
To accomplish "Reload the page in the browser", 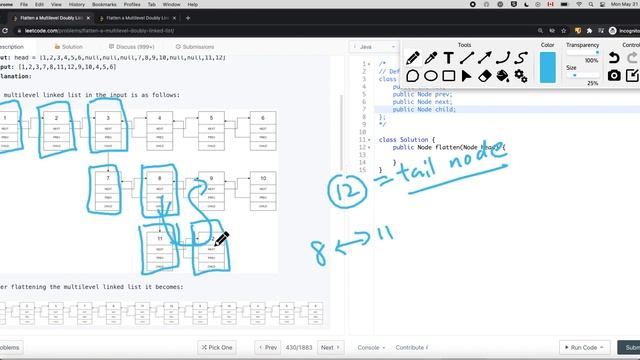I will coord(5,31).
